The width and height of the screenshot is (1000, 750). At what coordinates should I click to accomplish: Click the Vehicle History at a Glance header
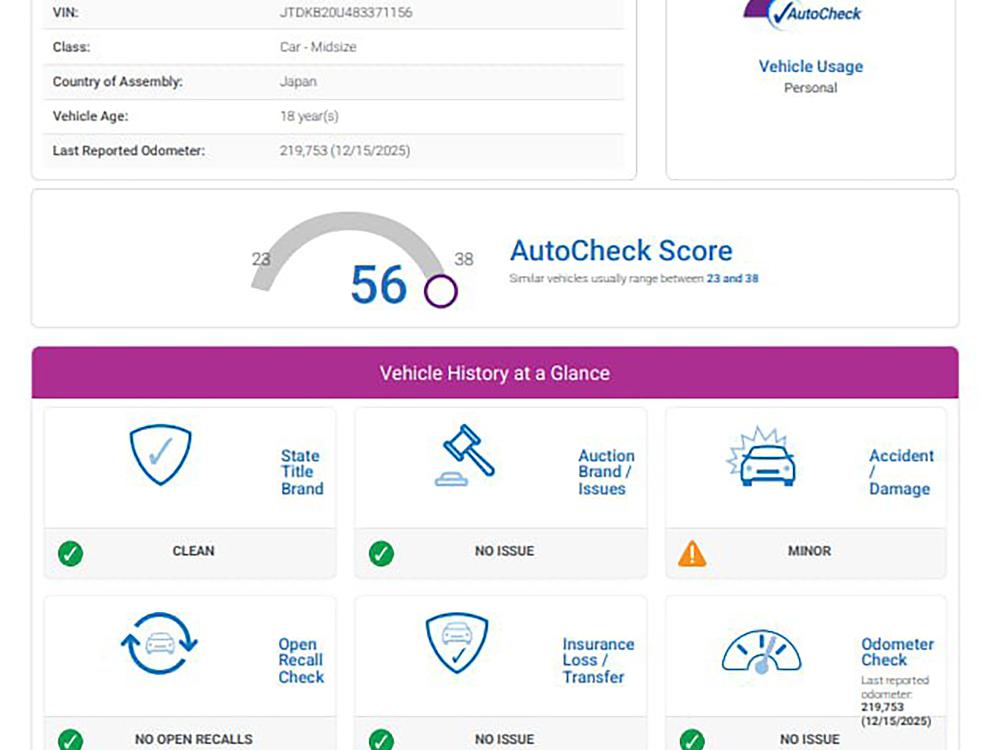coord(494,373)
